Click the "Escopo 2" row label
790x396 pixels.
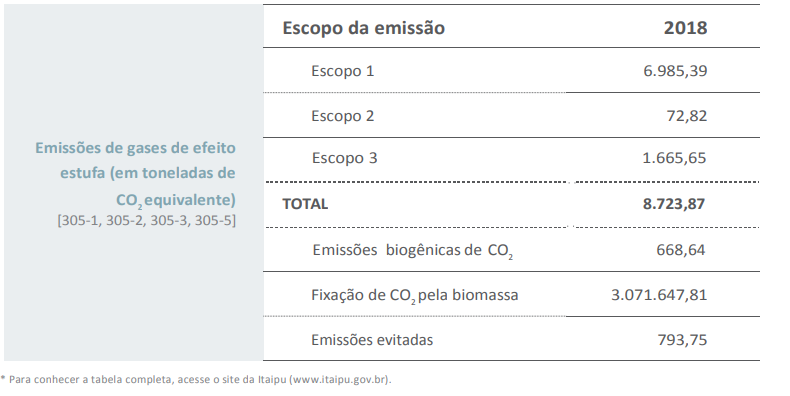(x=343, y=116)
